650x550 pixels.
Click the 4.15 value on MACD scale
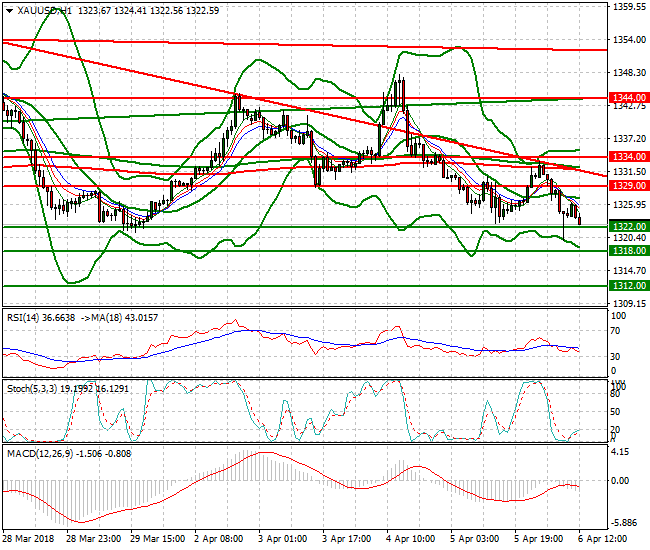(x=620, y=452)
